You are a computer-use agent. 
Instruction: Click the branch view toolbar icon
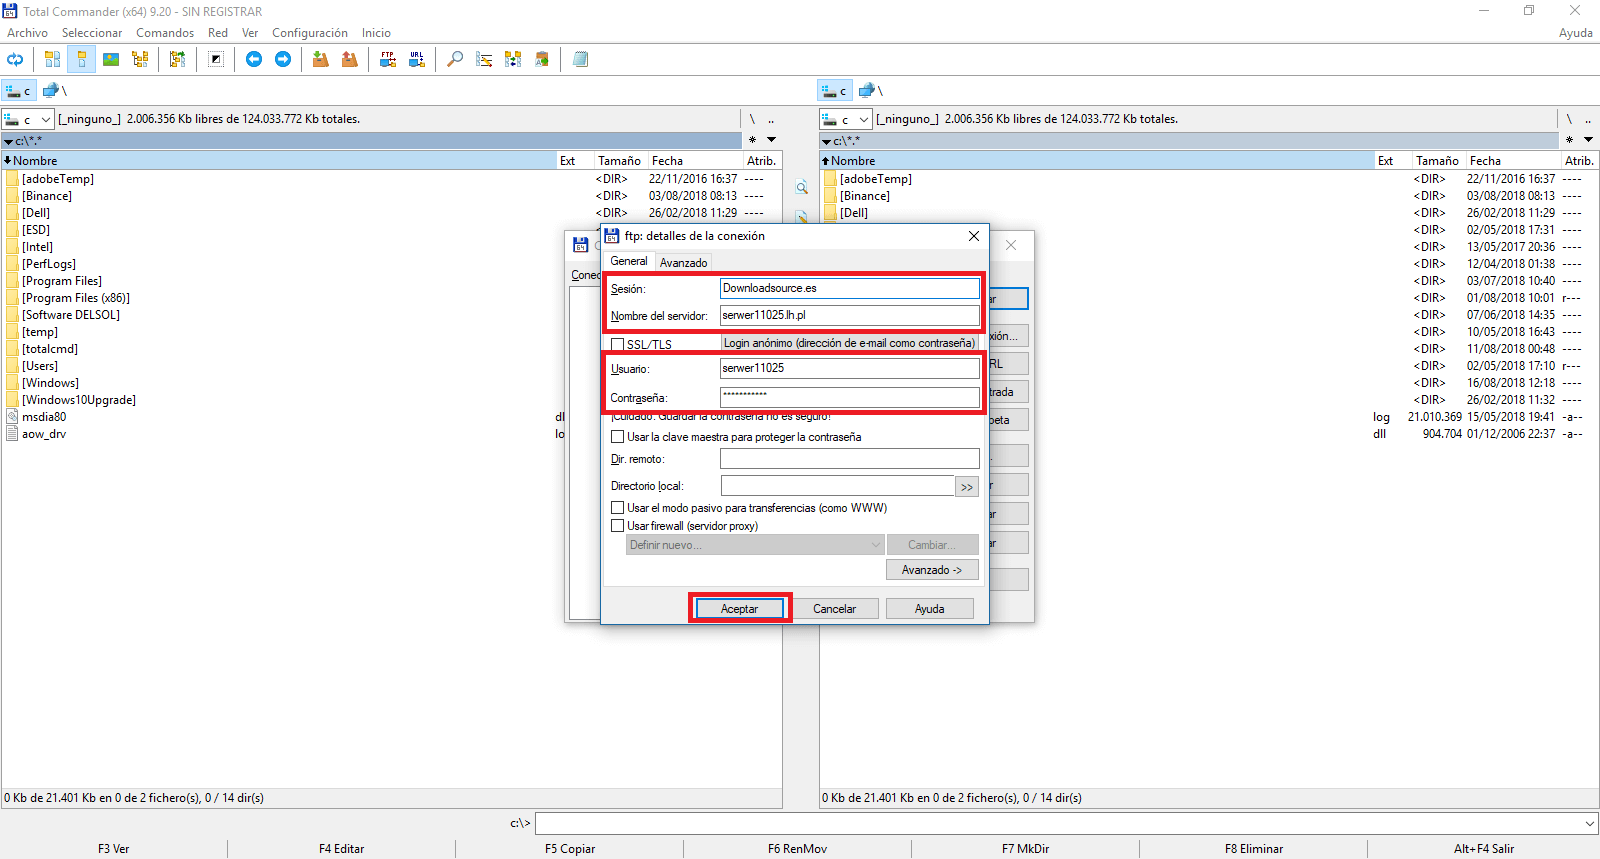(177, 59)
